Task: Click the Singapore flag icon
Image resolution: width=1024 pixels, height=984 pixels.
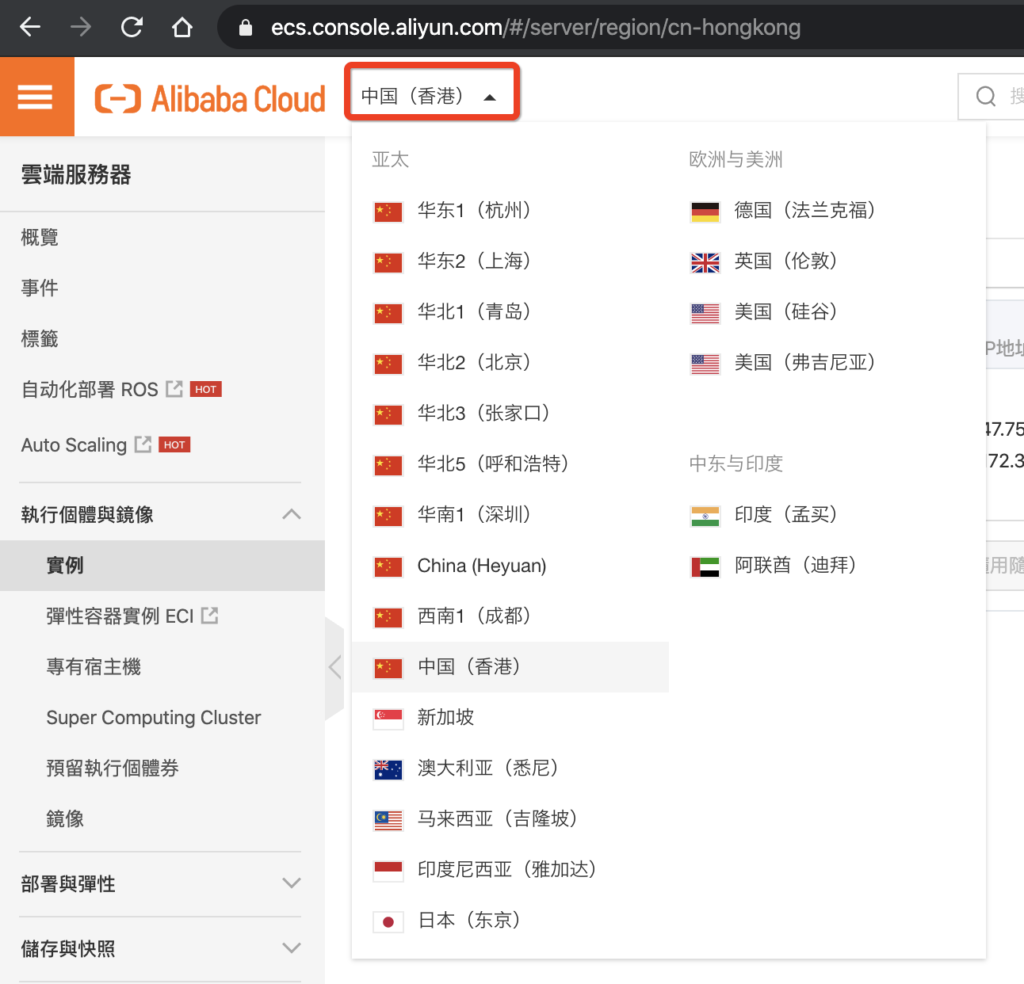Action: pyautogui.click(x=388, y=718)
